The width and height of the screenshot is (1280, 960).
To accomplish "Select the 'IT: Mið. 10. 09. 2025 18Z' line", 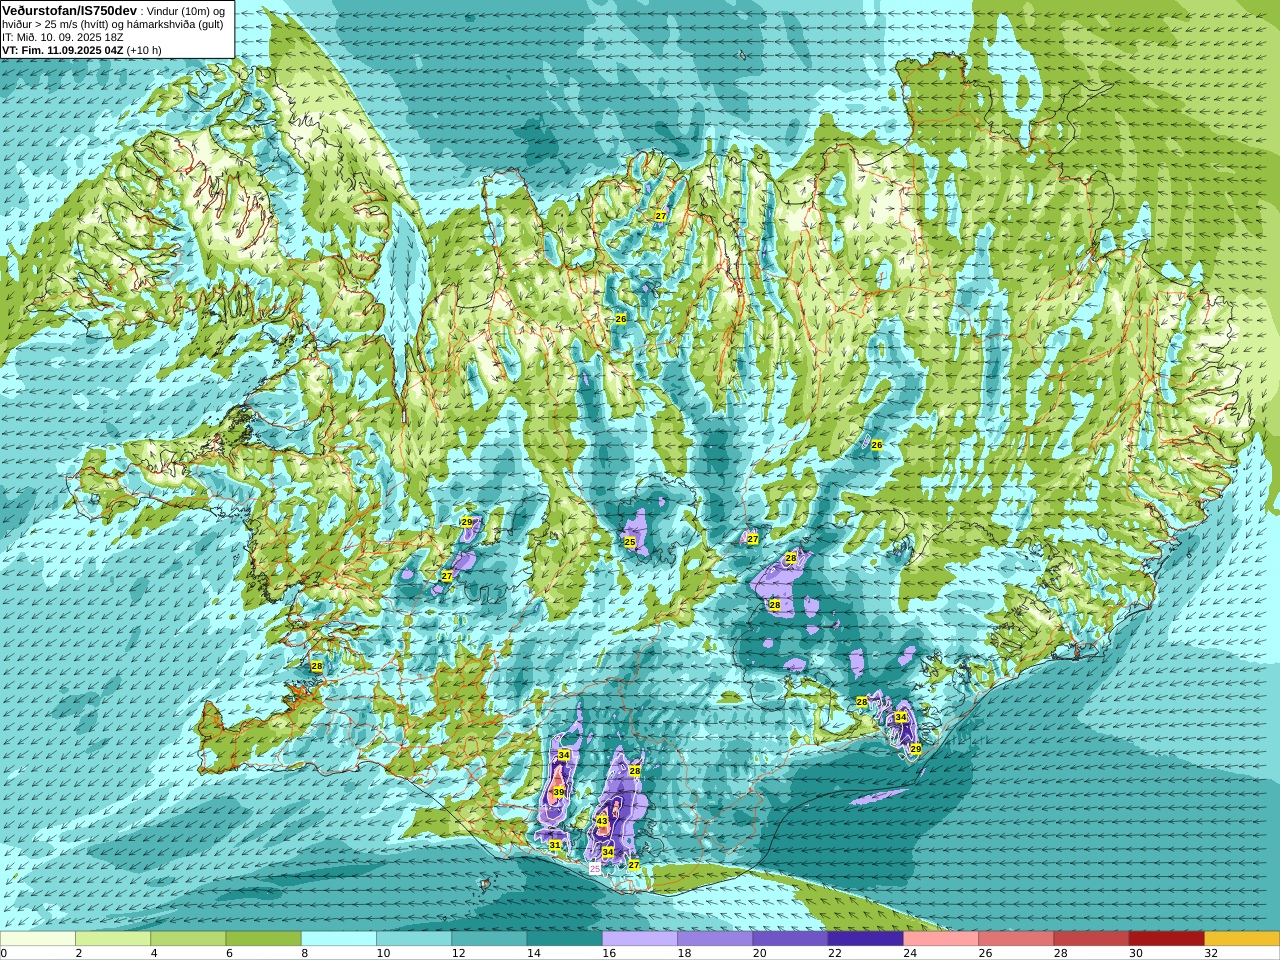I will 63,37.
